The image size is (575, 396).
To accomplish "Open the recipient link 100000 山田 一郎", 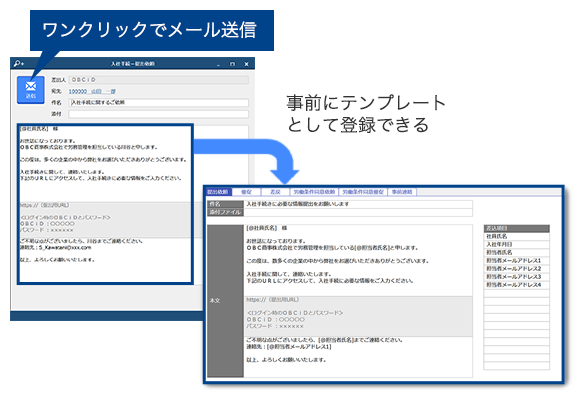I will point(92,91).
